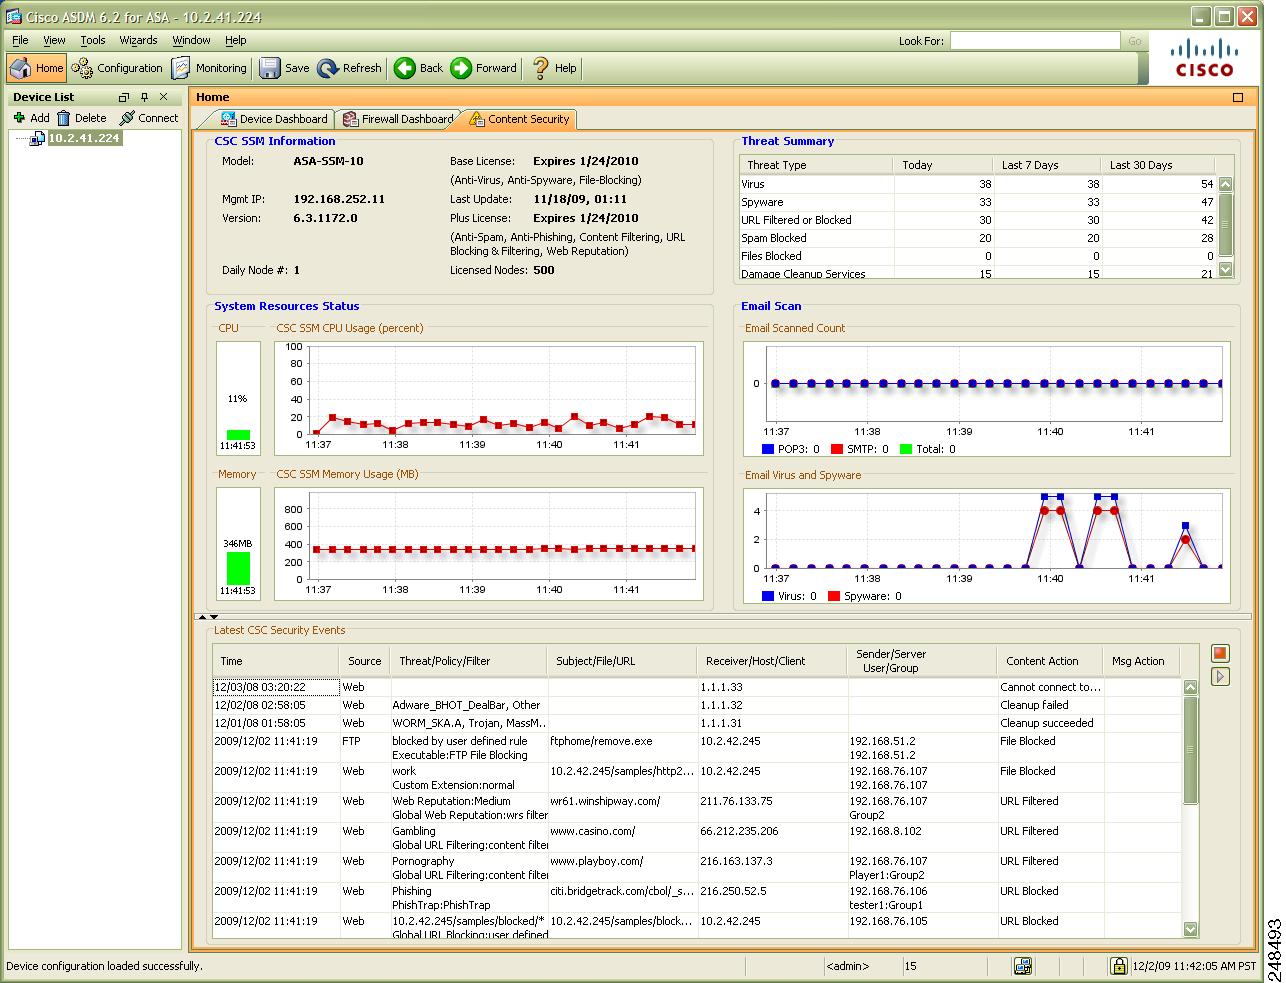Open the Window menu
Image resolution: width=1286 pixels, height=983 pixels.
click(x=191, y=40)
